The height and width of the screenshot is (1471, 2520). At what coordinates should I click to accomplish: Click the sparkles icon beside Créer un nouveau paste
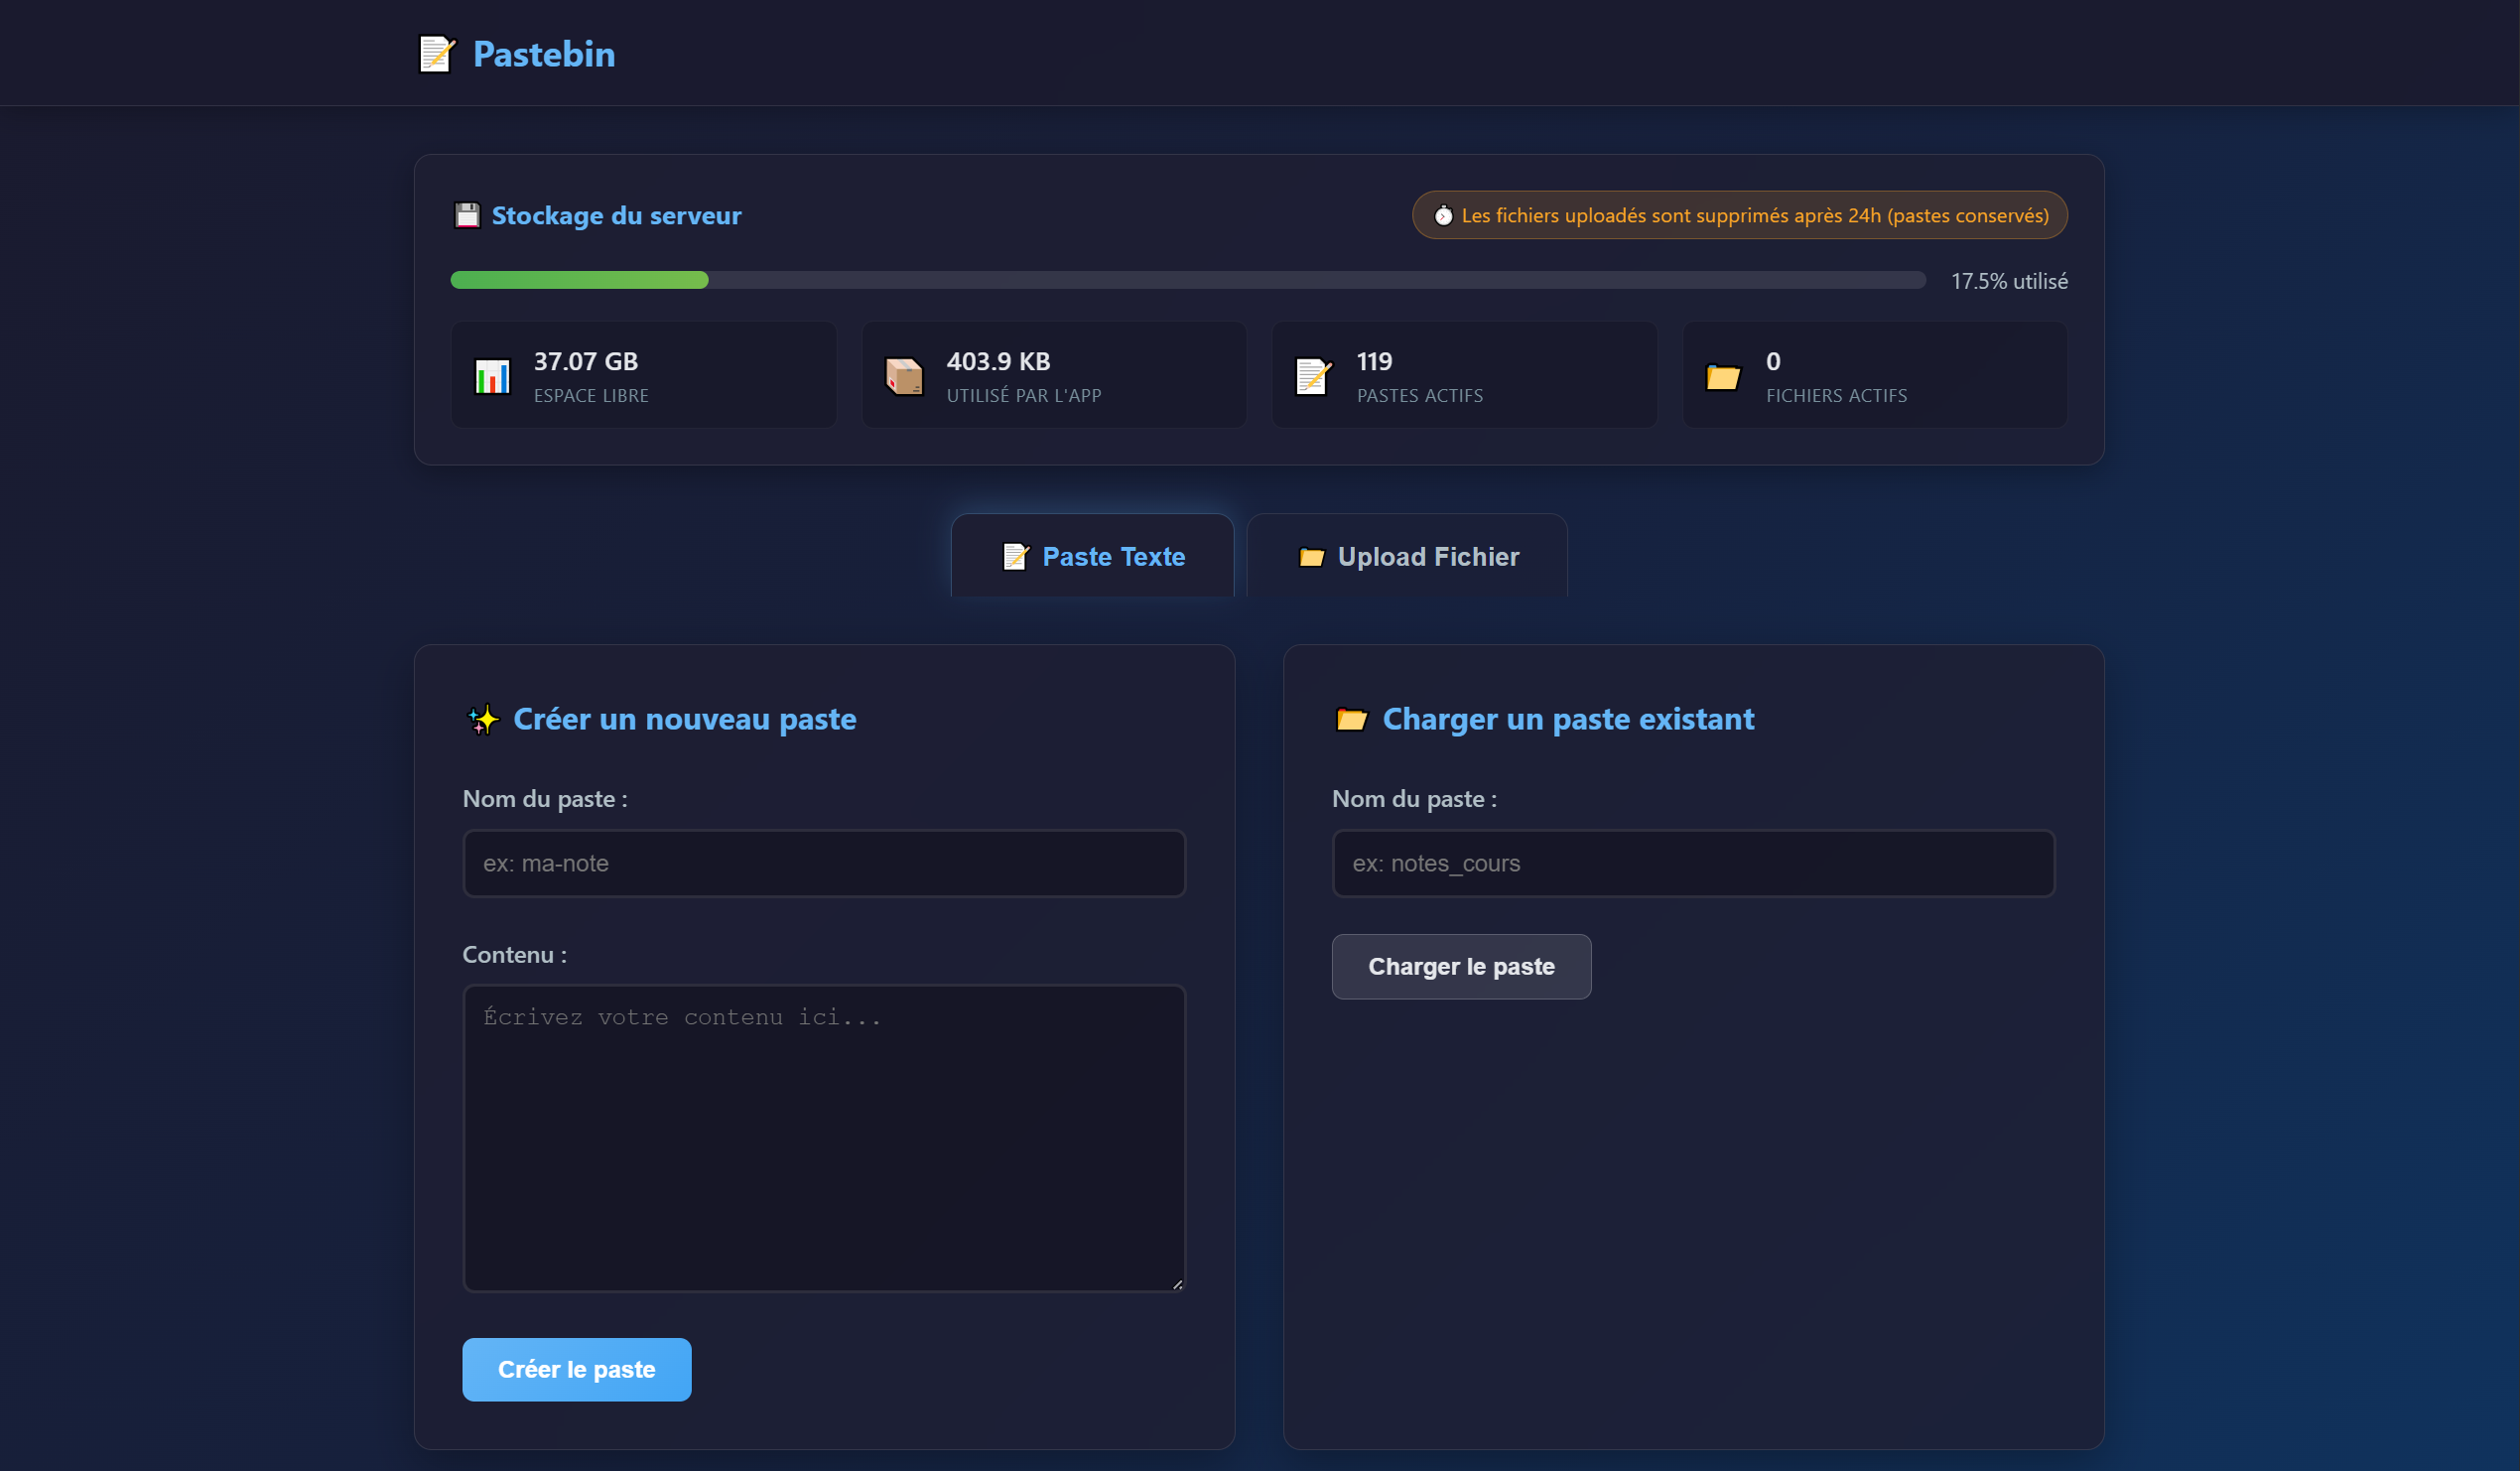coord(484,718)
